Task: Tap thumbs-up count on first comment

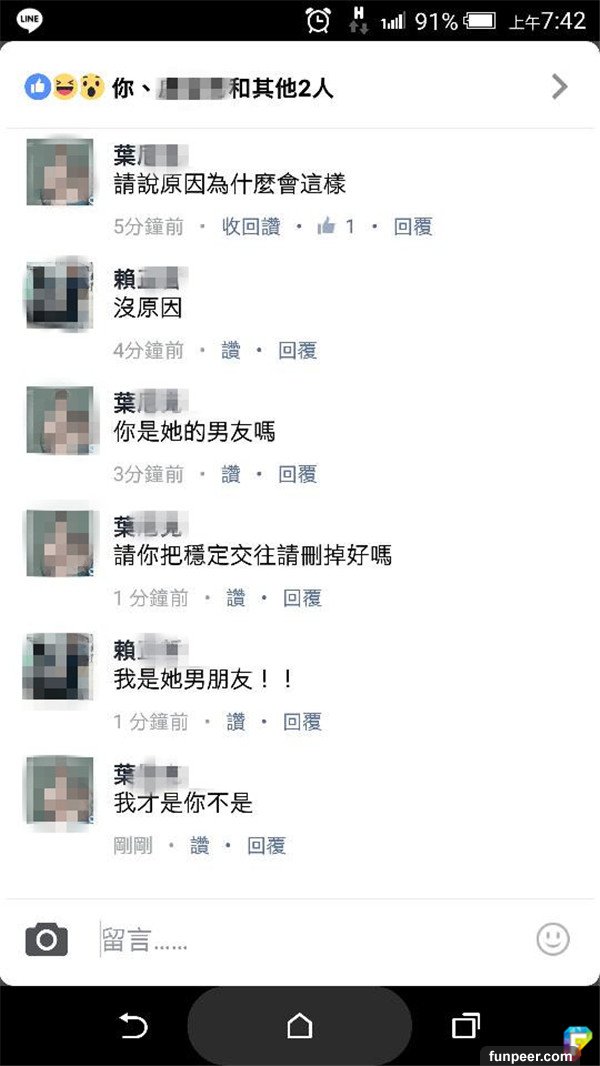Action: pos(336,227)
